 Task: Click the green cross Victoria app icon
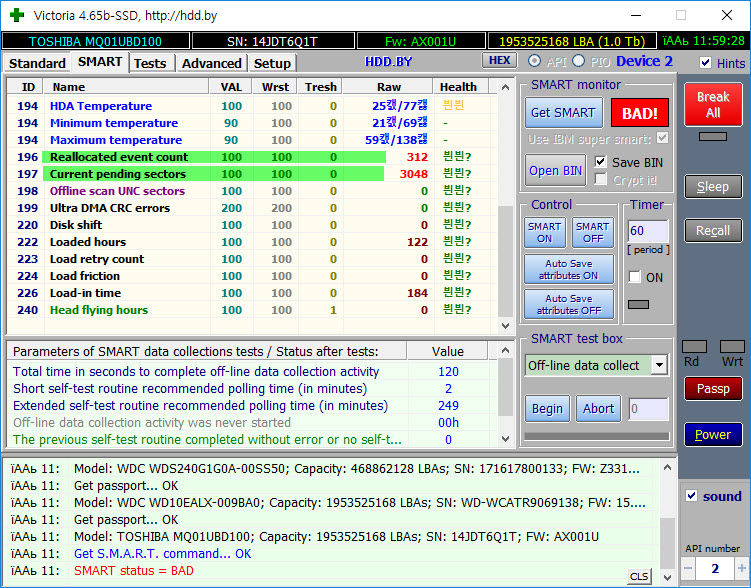pyautogui.click(x=17, y=15)
